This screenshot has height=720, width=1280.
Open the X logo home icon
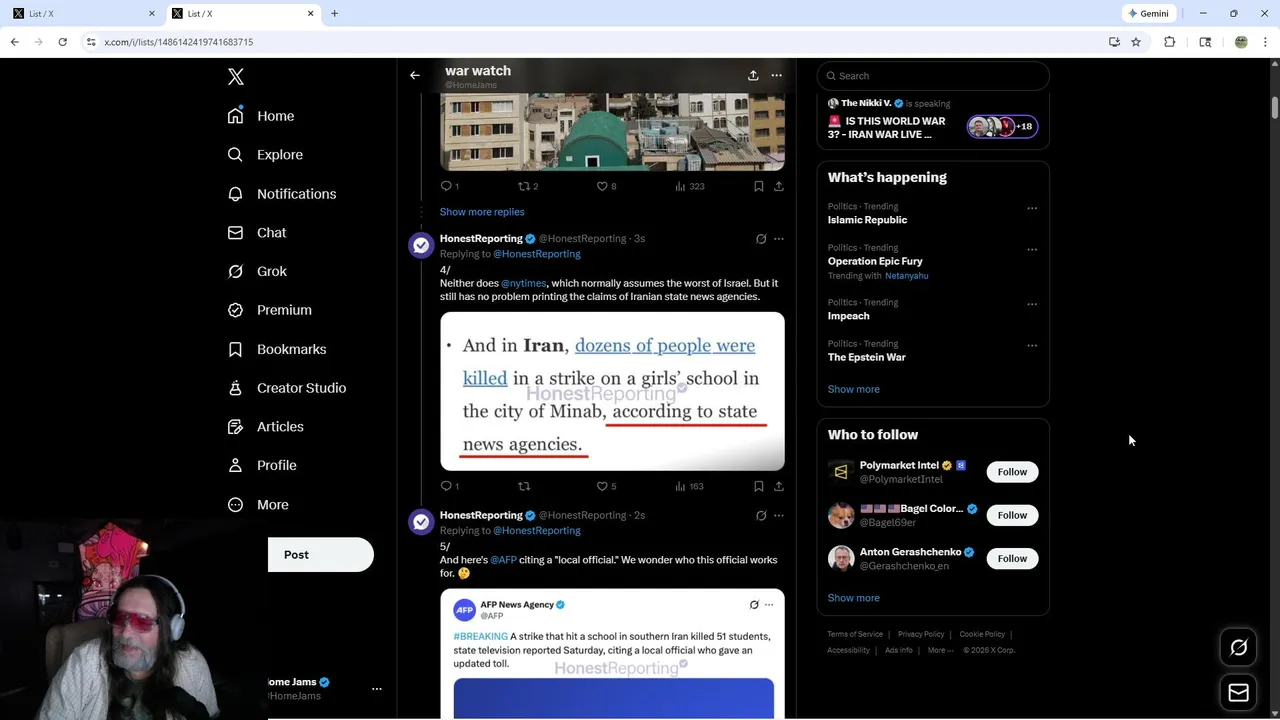pyautogui.click(x=236, y=77)
